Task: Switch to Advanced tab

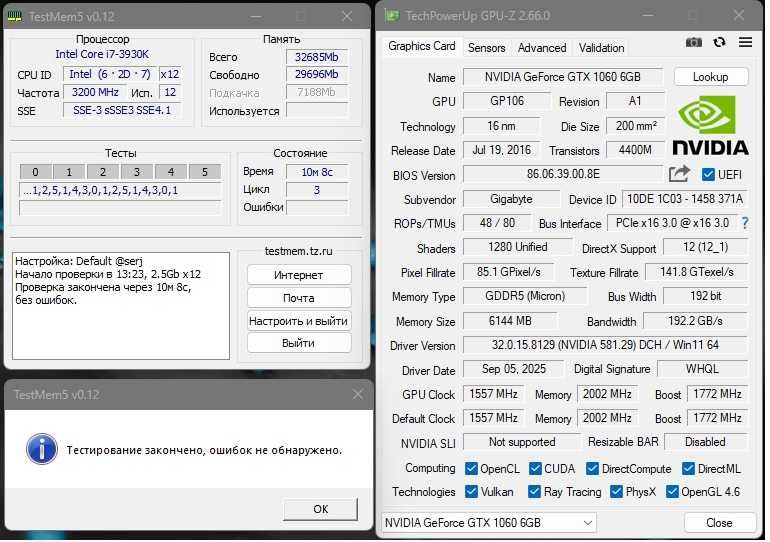Action: tap(542, 48)
